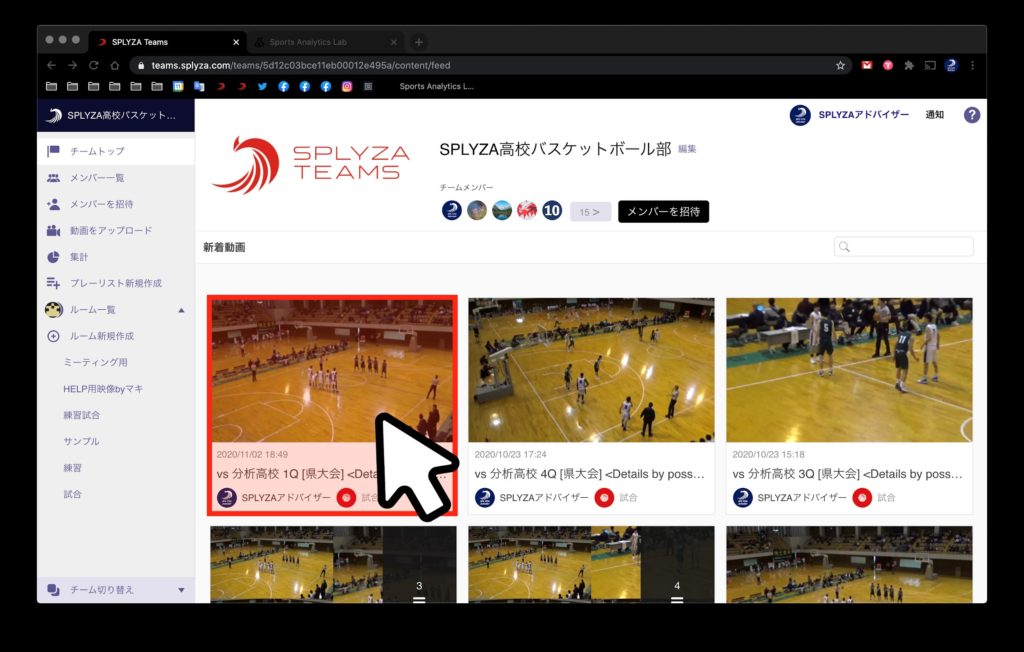Click the red tag icon on the 3Q video
The height and width of the screenshot is (652, 1024).
(862, 497)
